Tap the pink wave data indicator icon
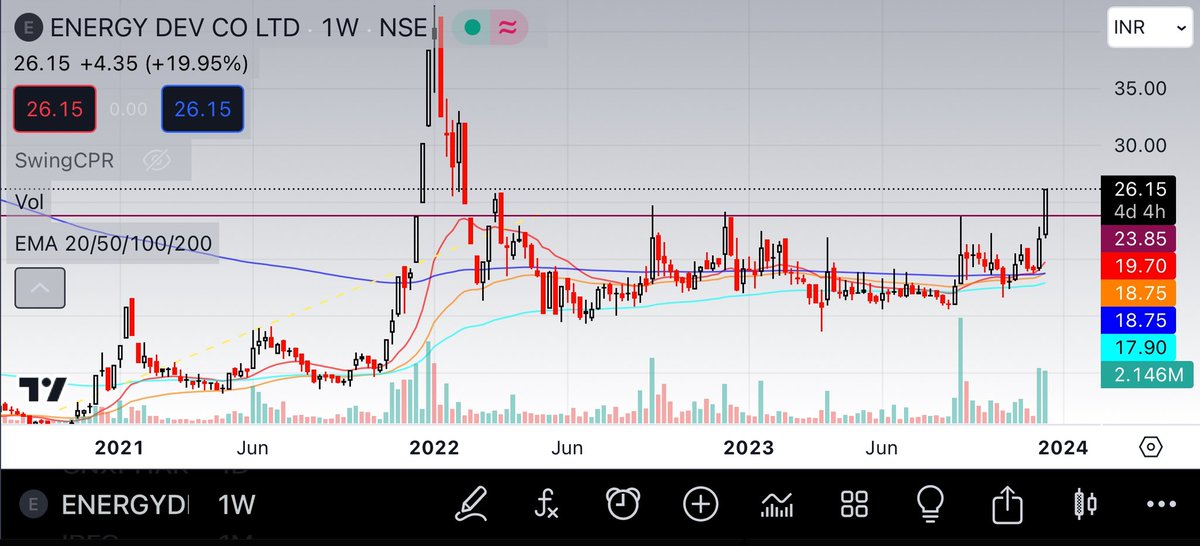This screenshot has width=1200, height=546. coord(507,29)
